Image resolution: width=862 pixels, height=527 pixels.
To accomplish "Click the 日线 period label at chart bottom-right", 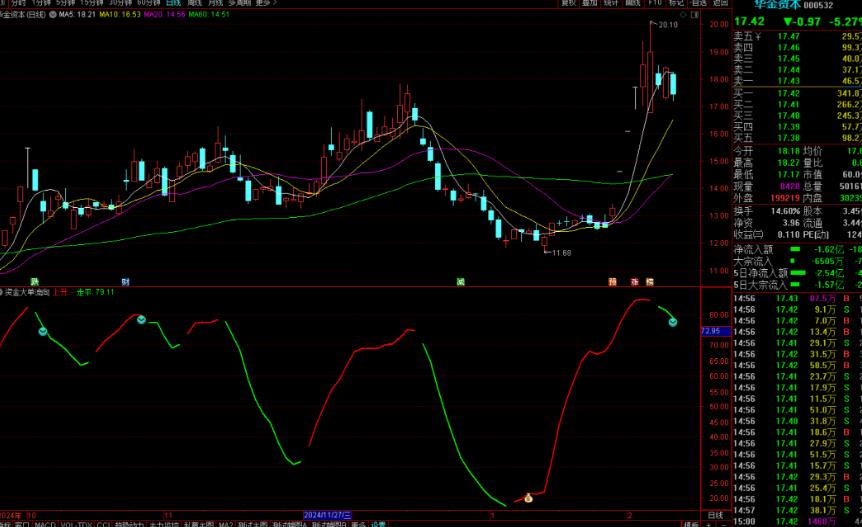I will 716,515.
